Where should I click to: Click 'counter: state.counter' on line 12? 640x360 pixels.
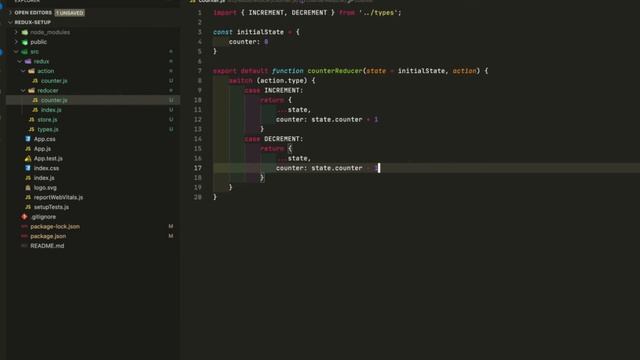pos(319,120)
